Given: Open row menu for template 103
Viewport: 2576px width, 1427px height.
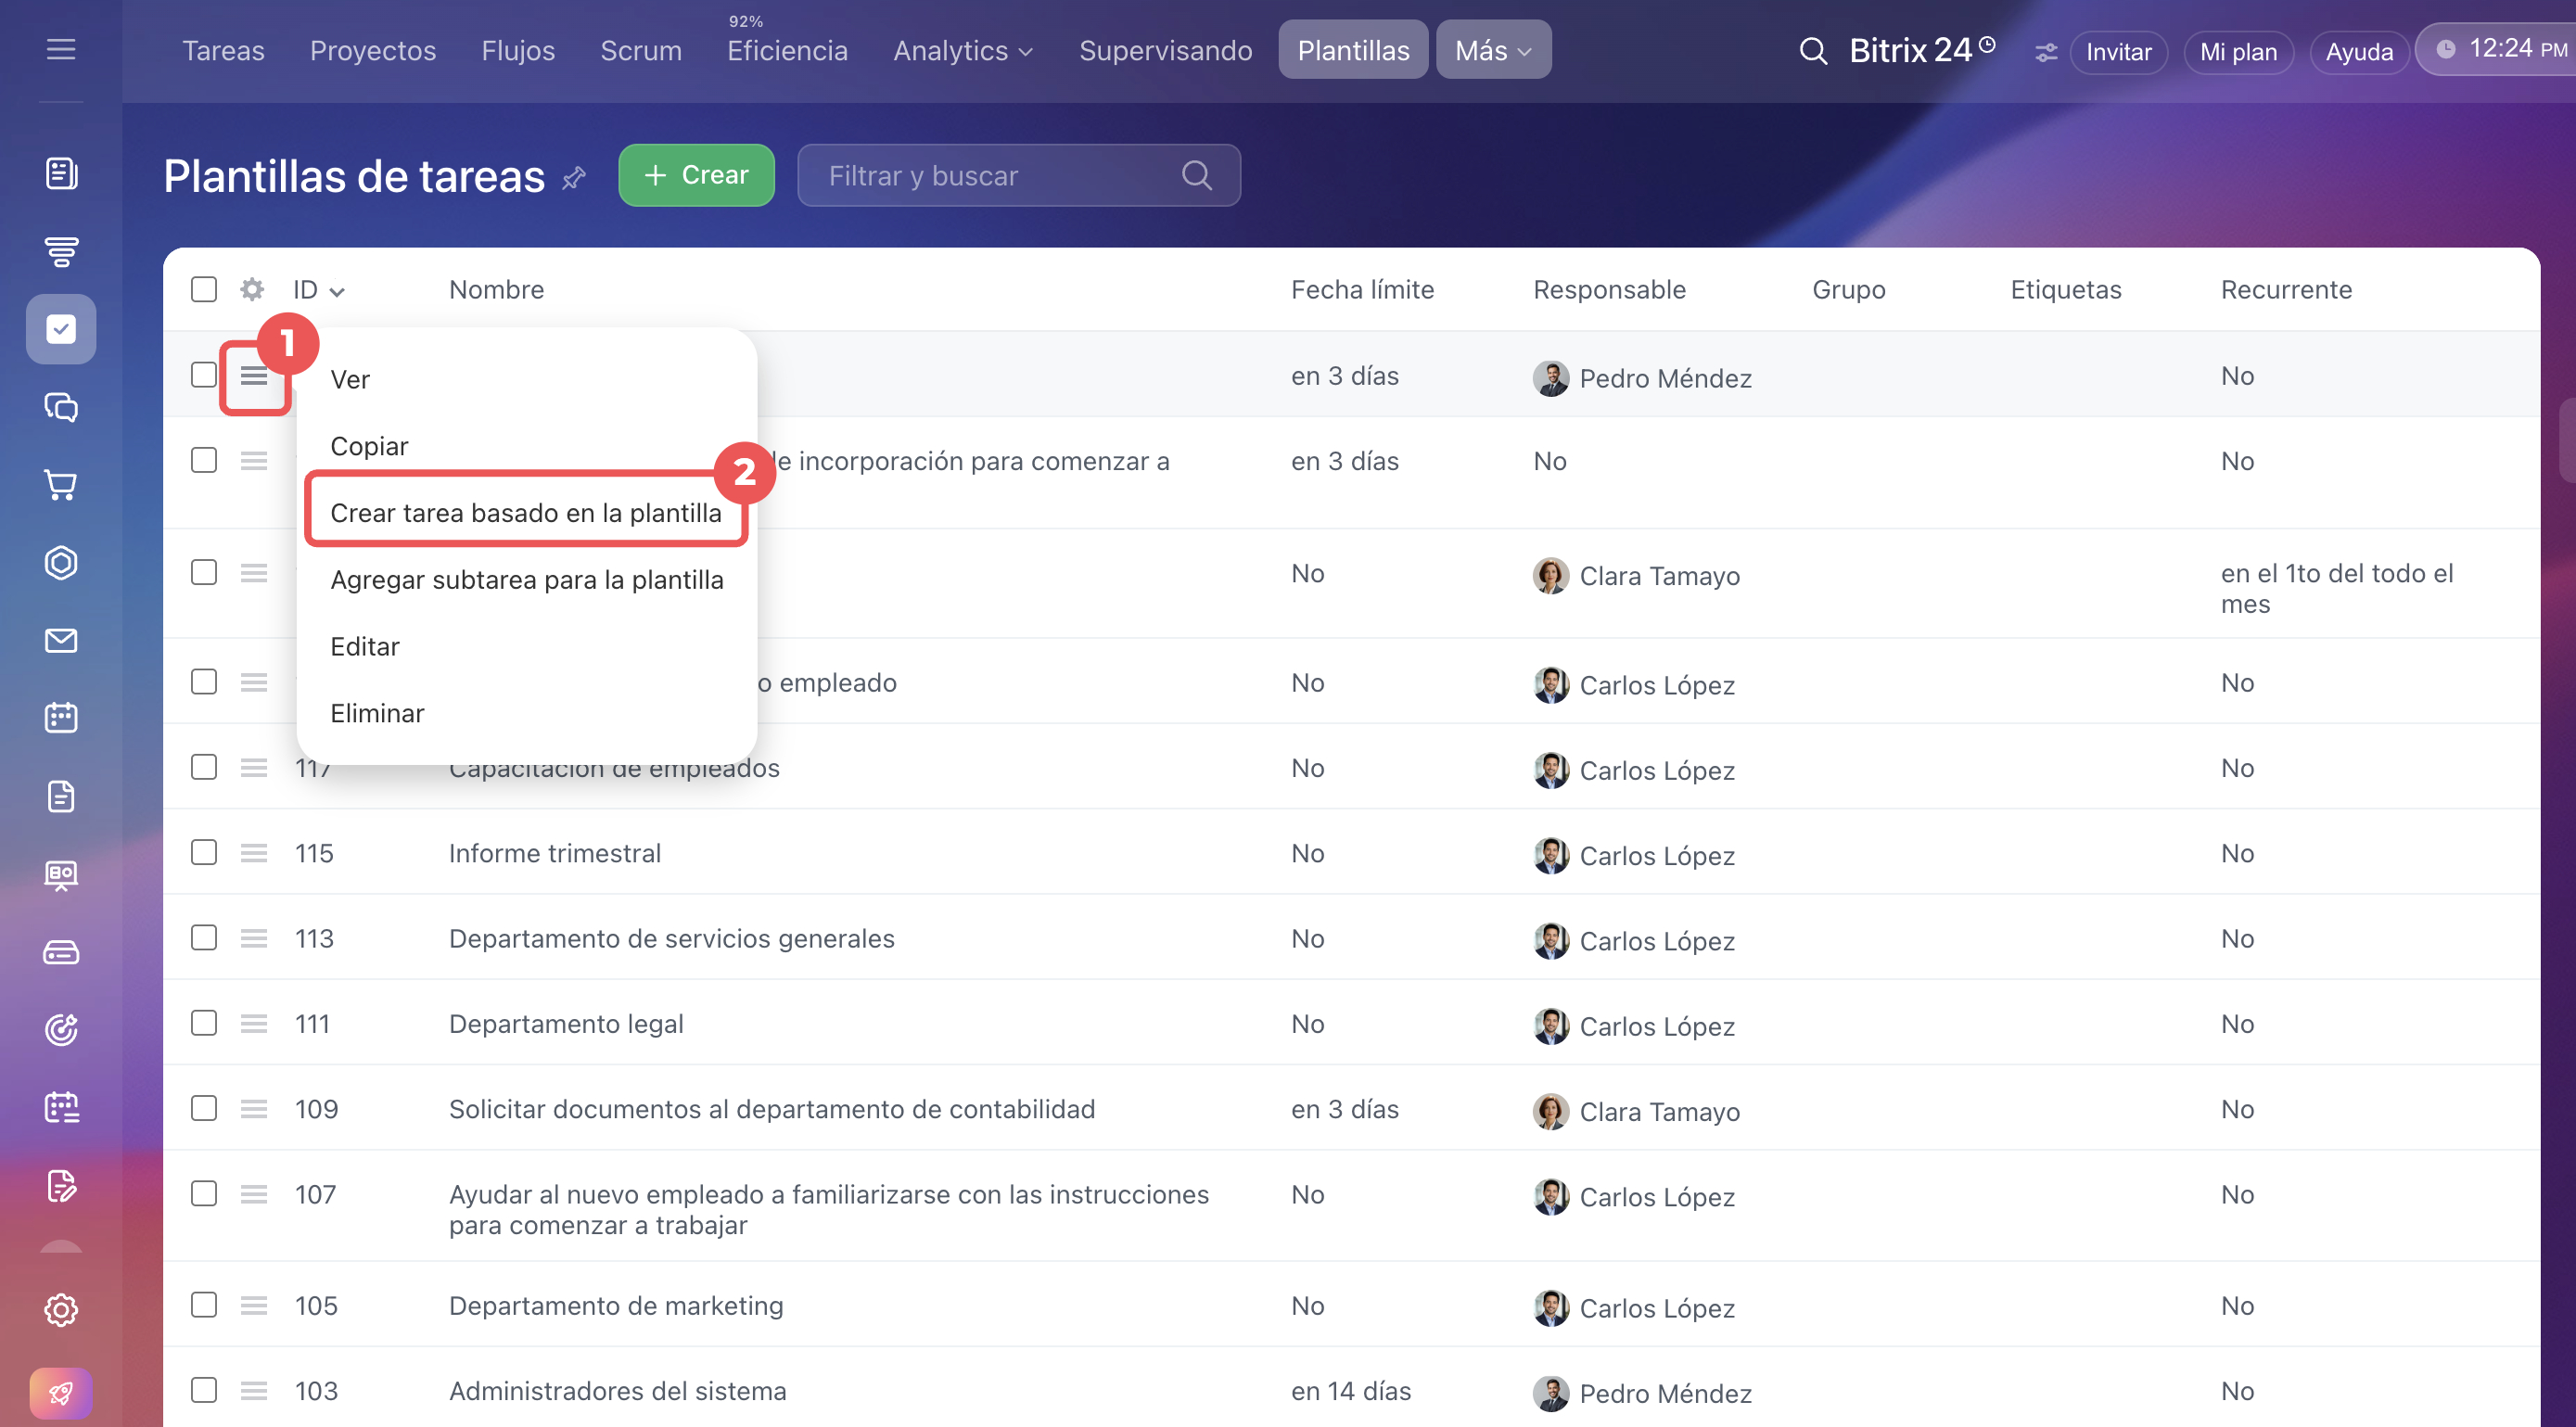Looking at the screenshot, I should click(x=254, y=1390).
